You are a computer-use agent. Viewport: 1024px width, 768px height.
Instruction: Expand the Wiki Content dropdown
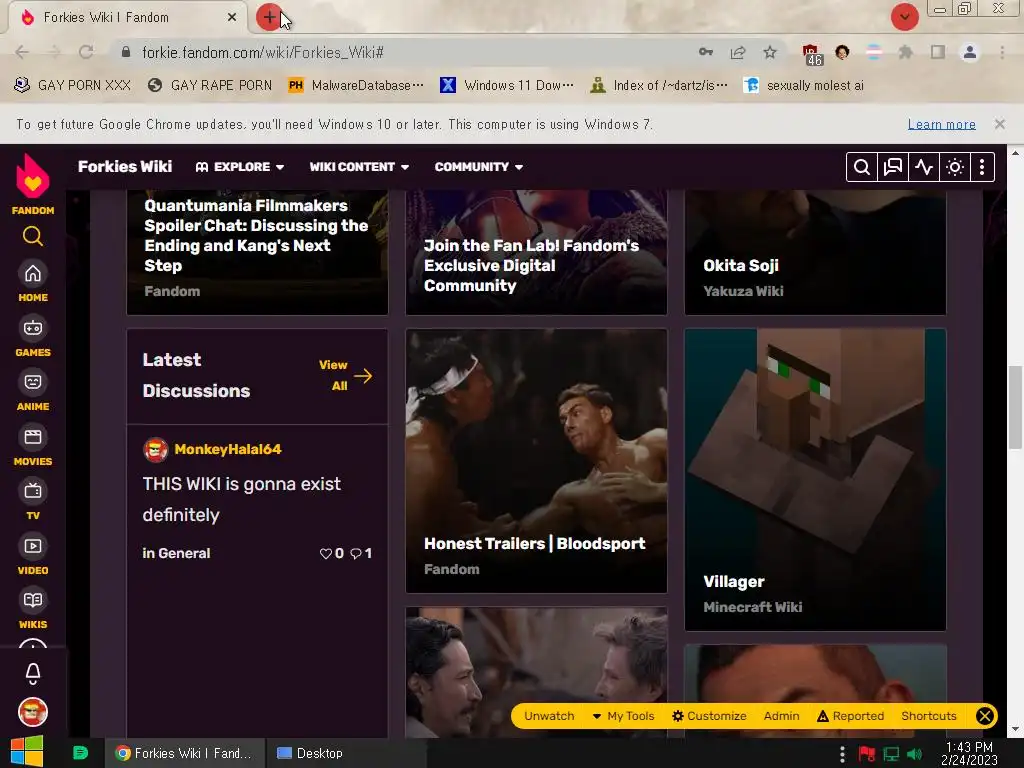[359, 167]
